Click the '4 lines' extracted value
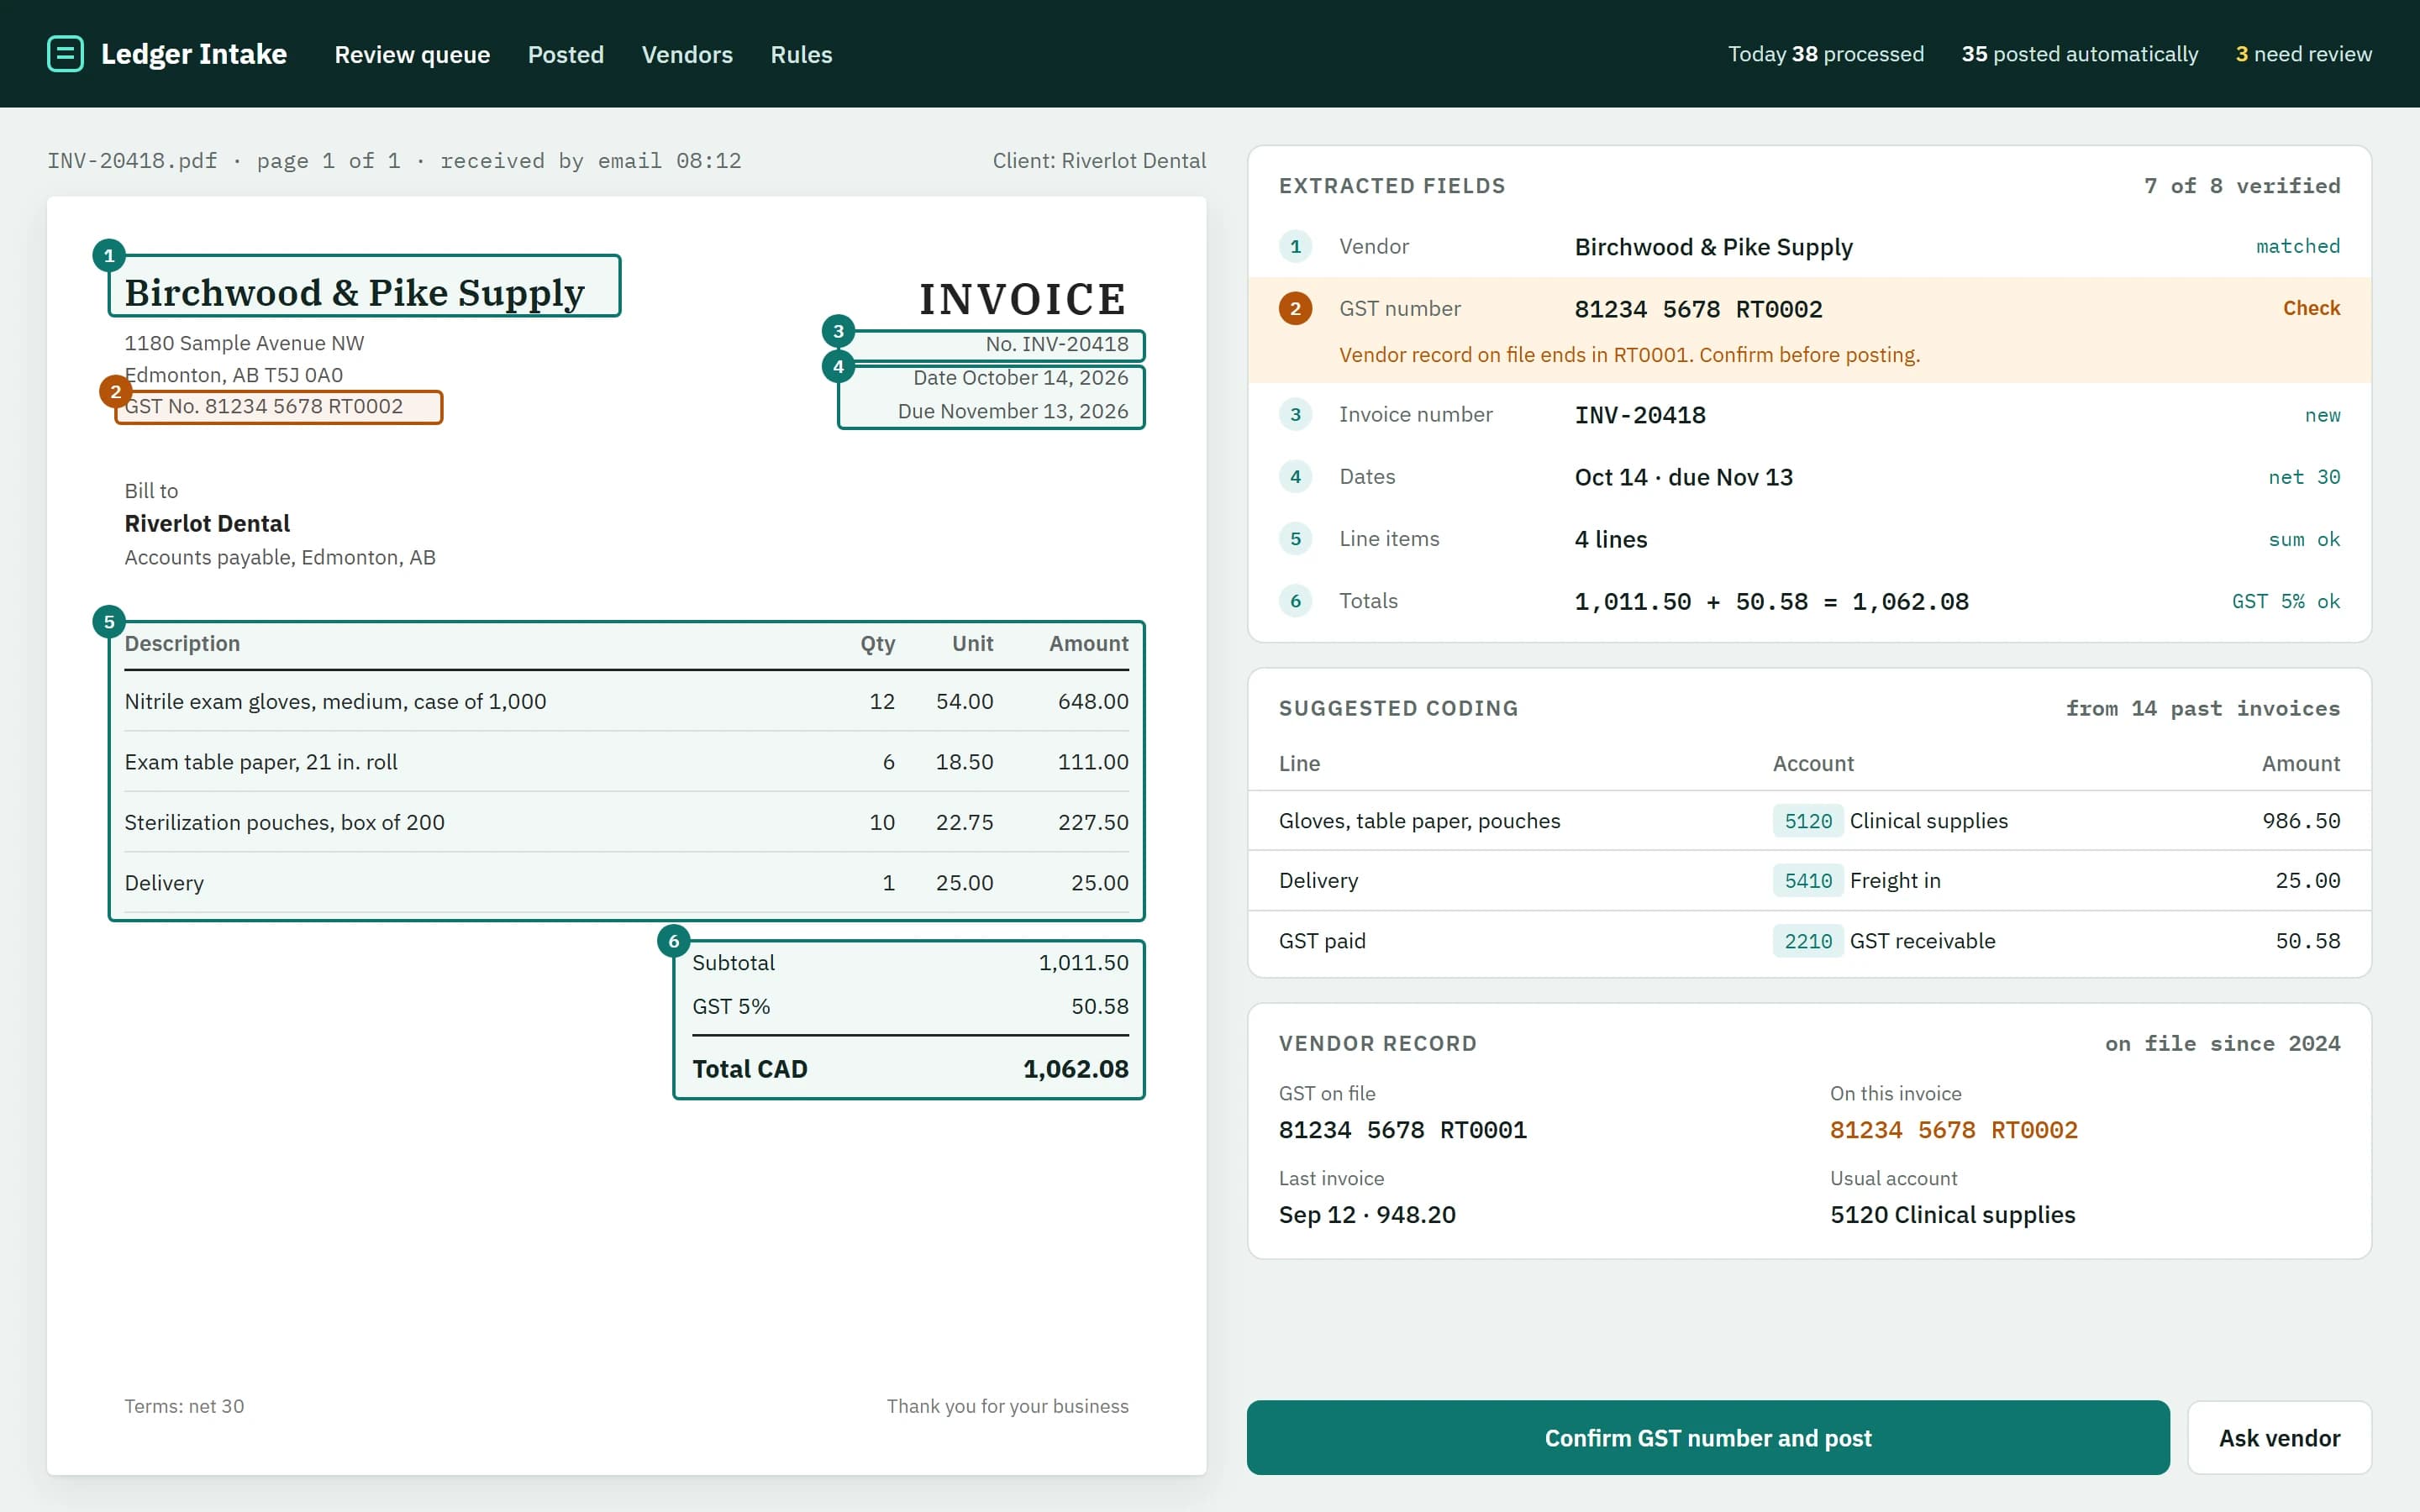The width and height of the screenshot is (2420, 1512). click(1611, 539)
